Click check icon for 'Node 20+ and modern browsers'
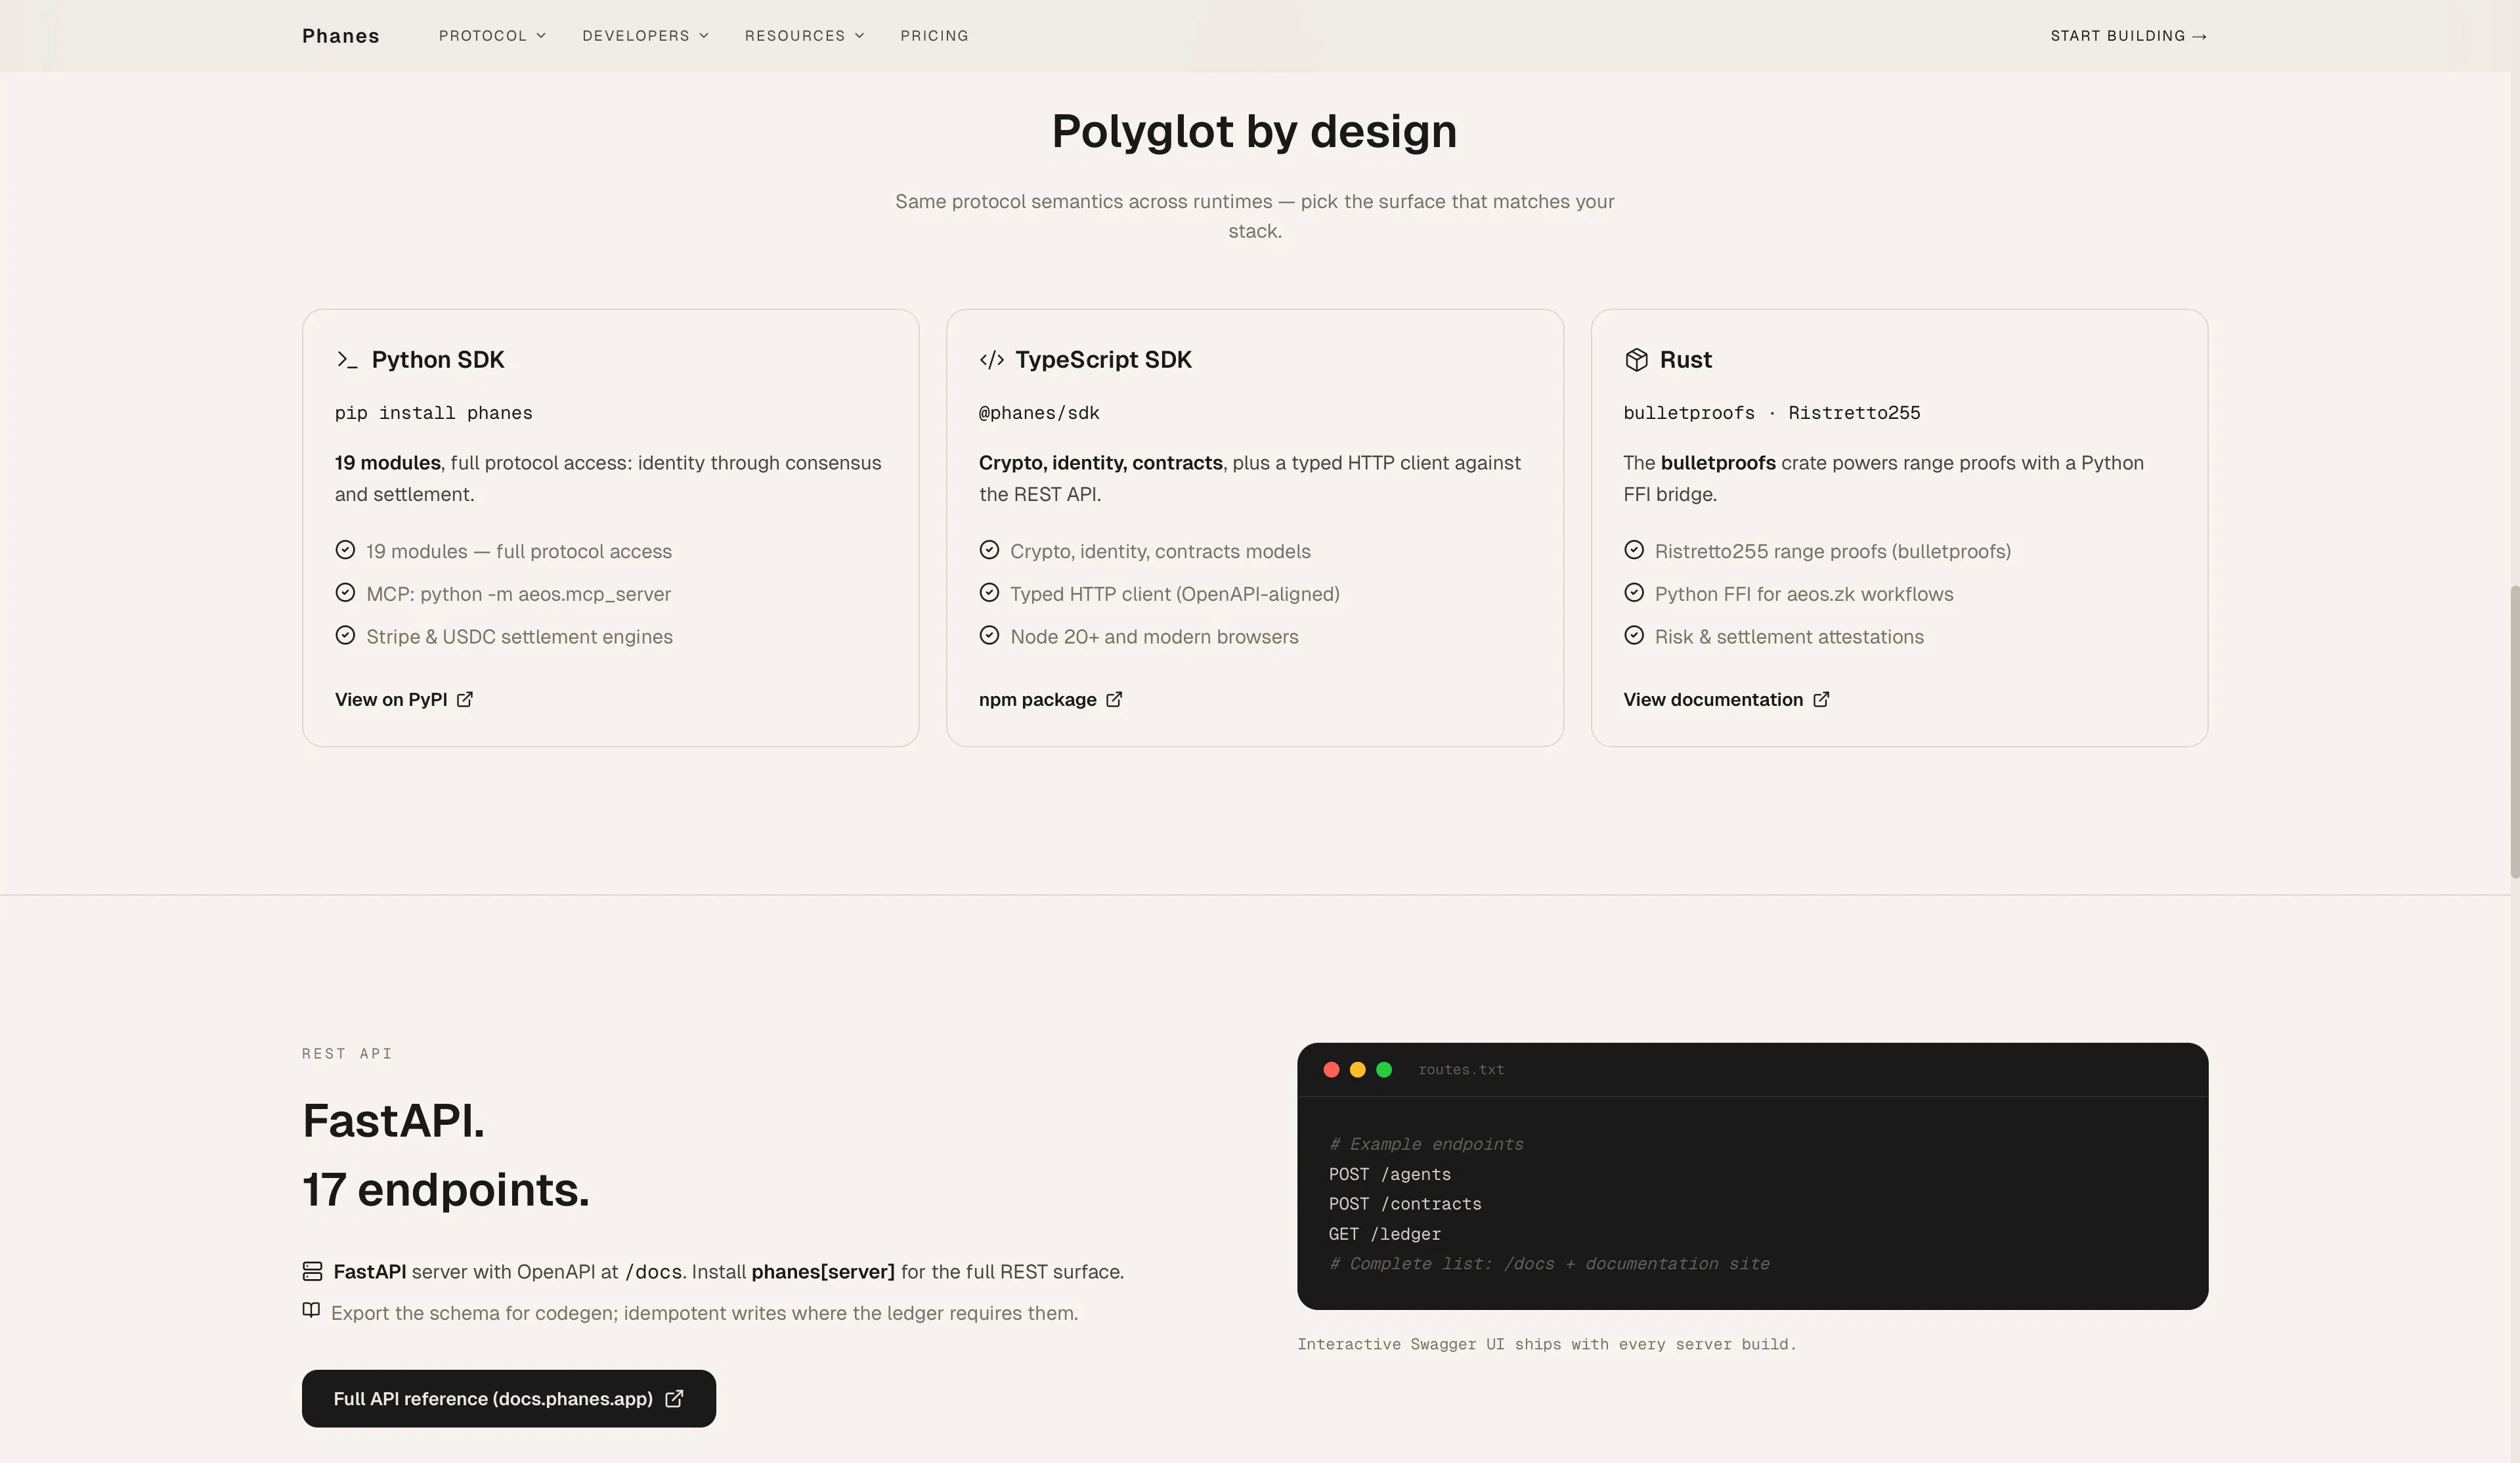The width and height of the screenshot is (2520, 1463). [x=989, y=635]
